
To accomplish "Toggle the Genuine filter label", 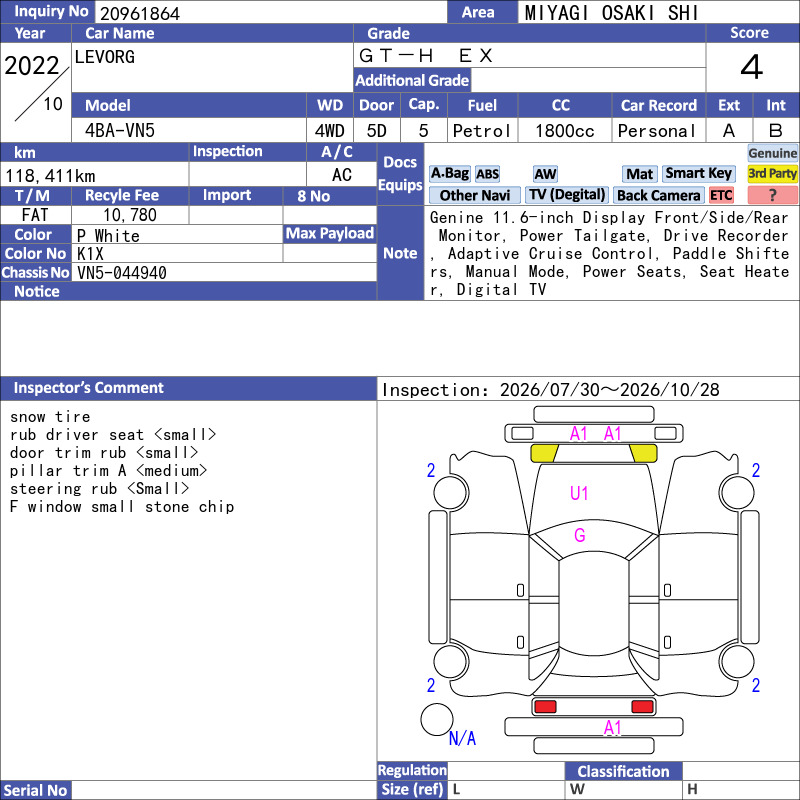I will 772,153.
